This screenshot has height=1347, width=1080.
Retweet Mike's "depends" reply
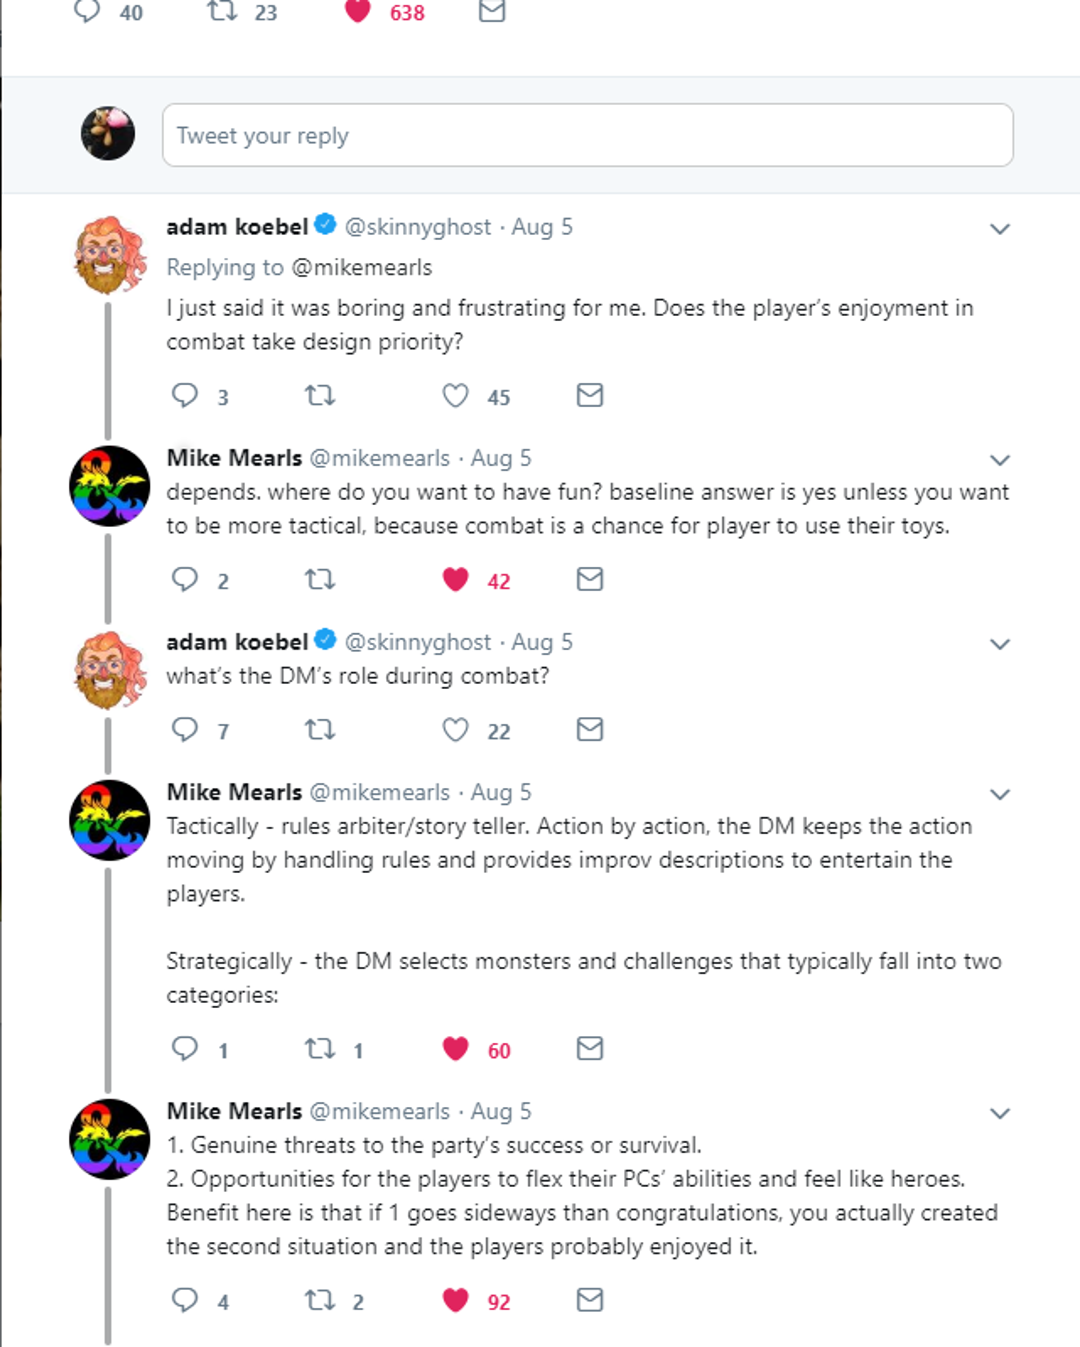coord(318,579)
